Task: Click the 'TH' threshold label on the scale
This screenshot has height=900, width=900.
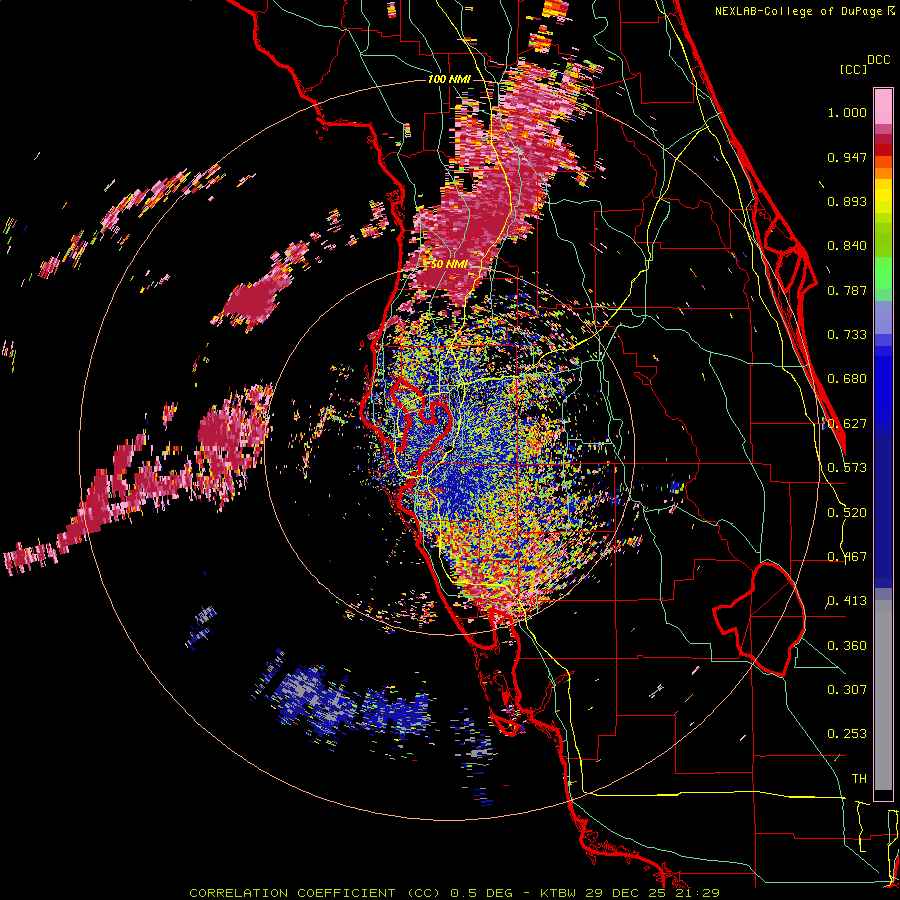Action: pos(859,779)
